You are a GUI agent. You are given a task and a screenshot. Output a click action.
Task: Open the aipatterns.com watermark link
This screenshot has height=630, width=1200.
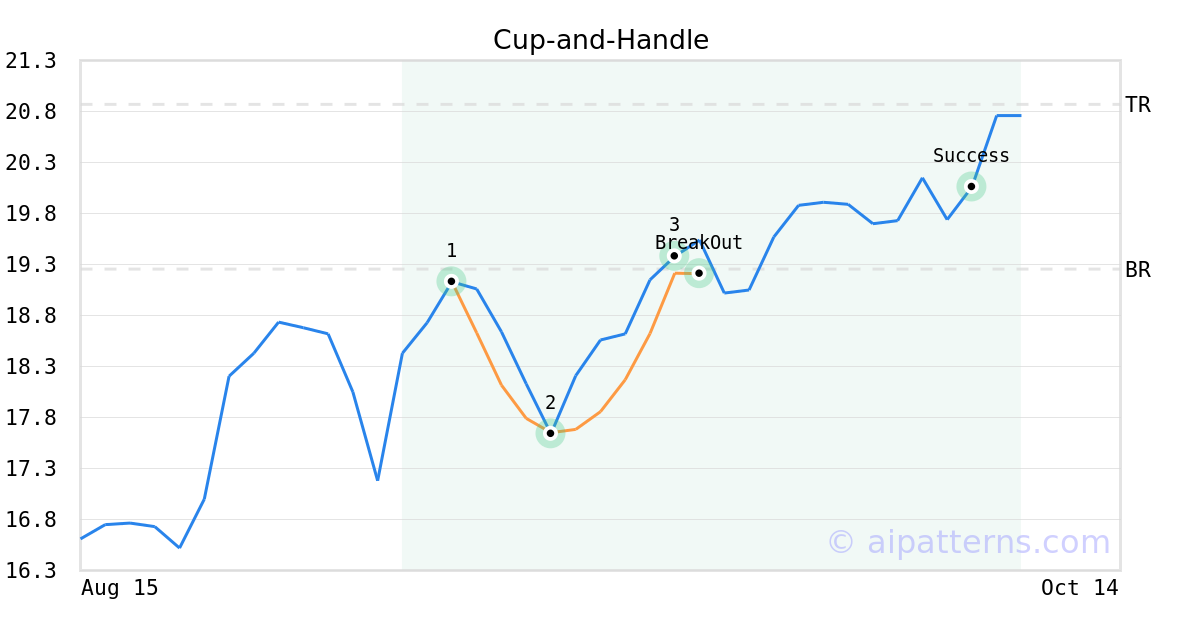click(968, 542)
